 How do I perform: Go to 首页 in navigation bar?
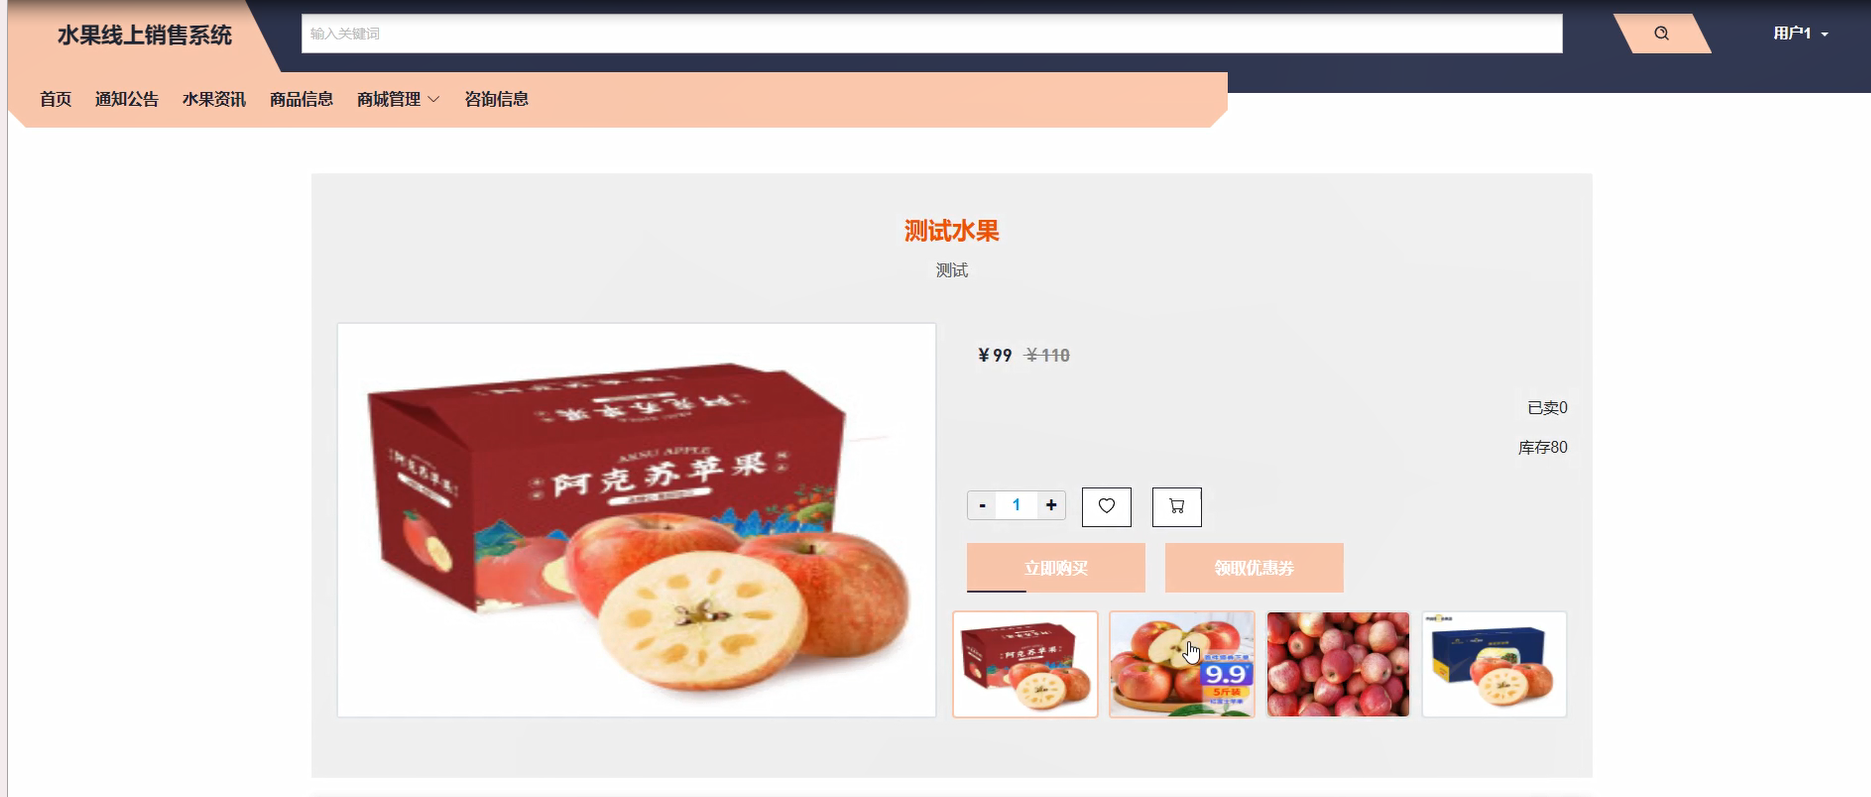coord(56,99)
